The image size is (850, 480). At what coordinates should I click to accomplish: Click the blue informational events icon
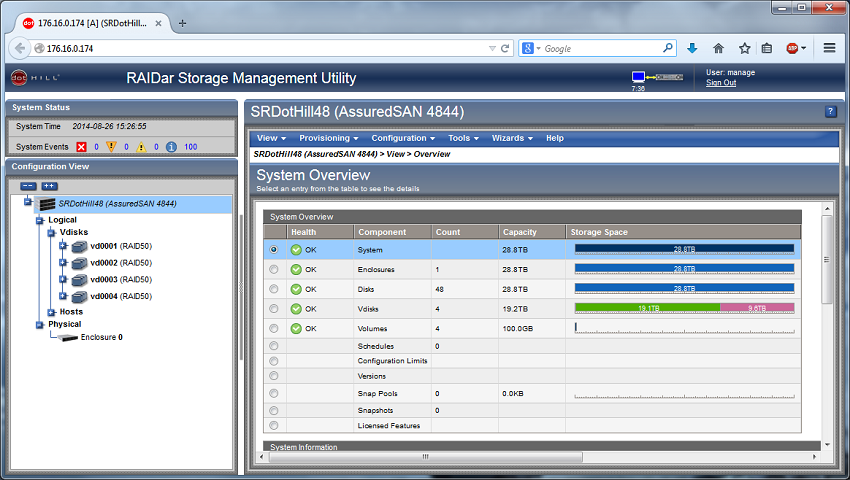(171, 146)
